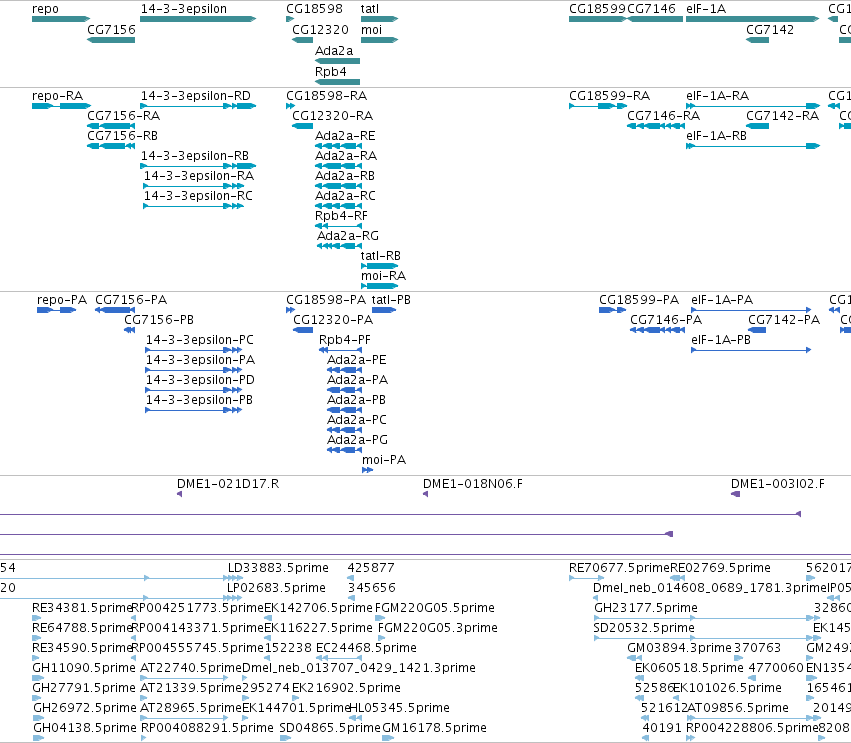Select transcript 14-3-3epsilon-RA
Screen dimensions: 851x743
pyautogui.click(x=194, y=186)
